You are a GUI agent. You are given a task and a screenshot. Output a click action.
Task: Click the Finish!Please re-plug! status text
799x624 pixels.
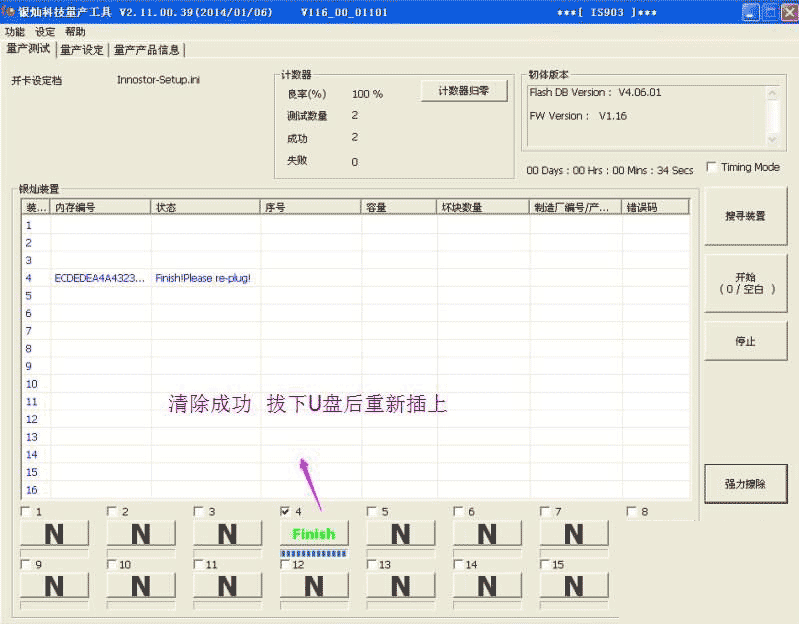203,278
